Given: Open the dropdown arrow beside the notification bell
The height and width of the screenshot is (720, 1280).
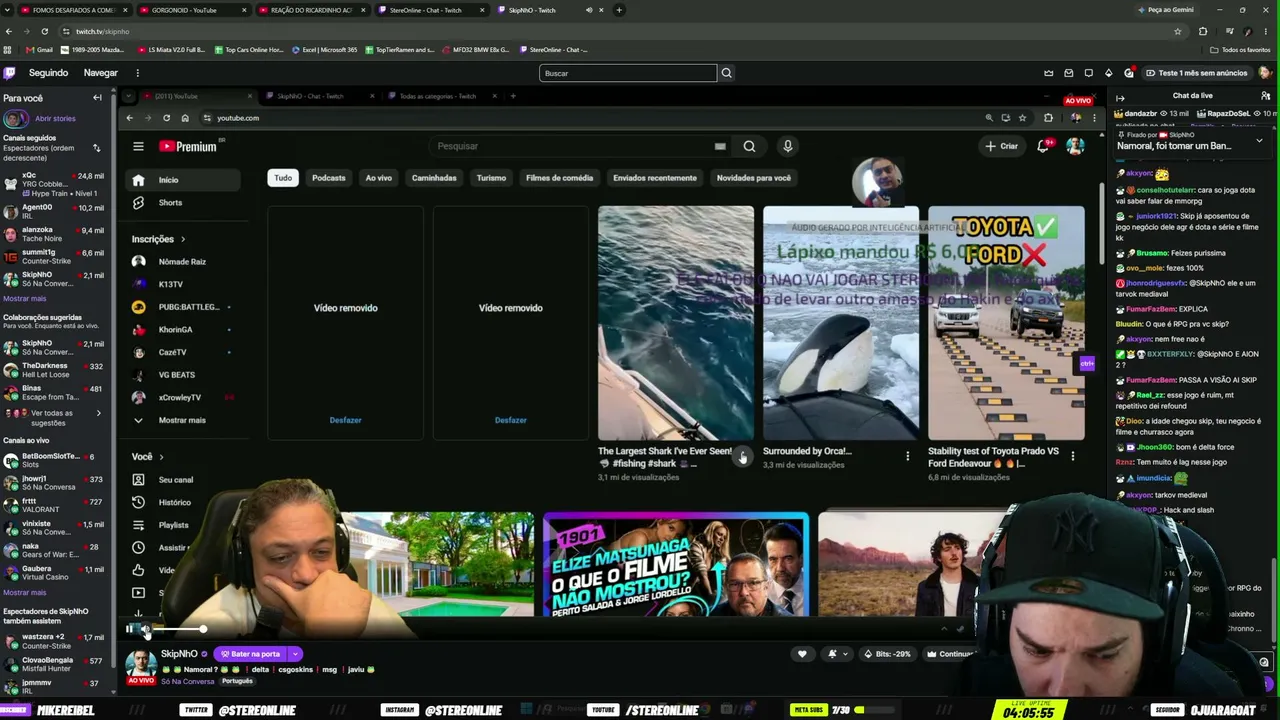Looking at the screenshot, I should (x=845, y=654).
